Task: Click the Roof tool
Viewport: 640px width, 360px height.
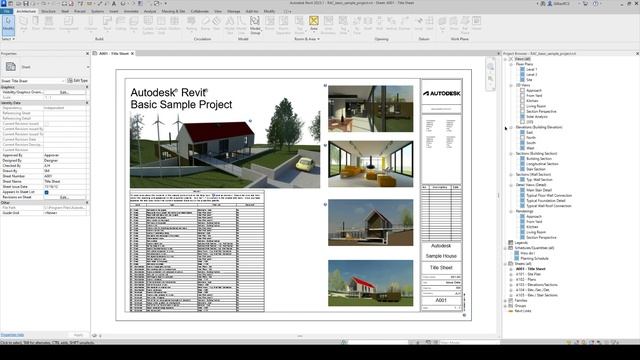Action: (107, 24)
